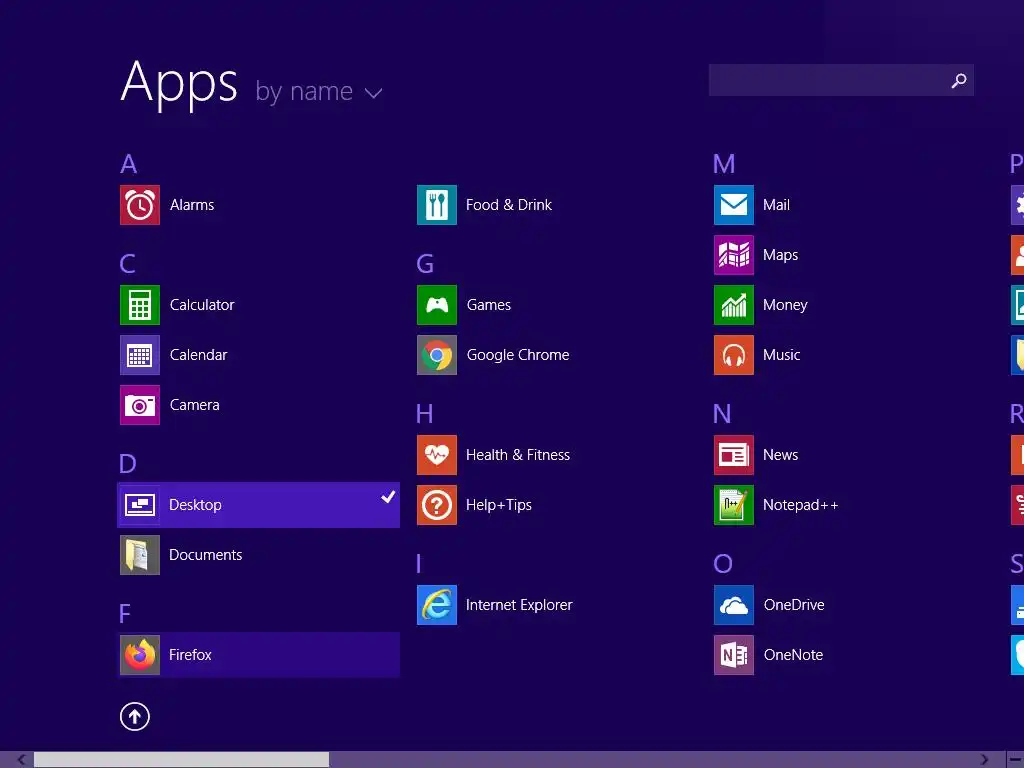This screenshot has height=768, width=1024.
Task: Open the News app icon
Action: tap(734, 455)
